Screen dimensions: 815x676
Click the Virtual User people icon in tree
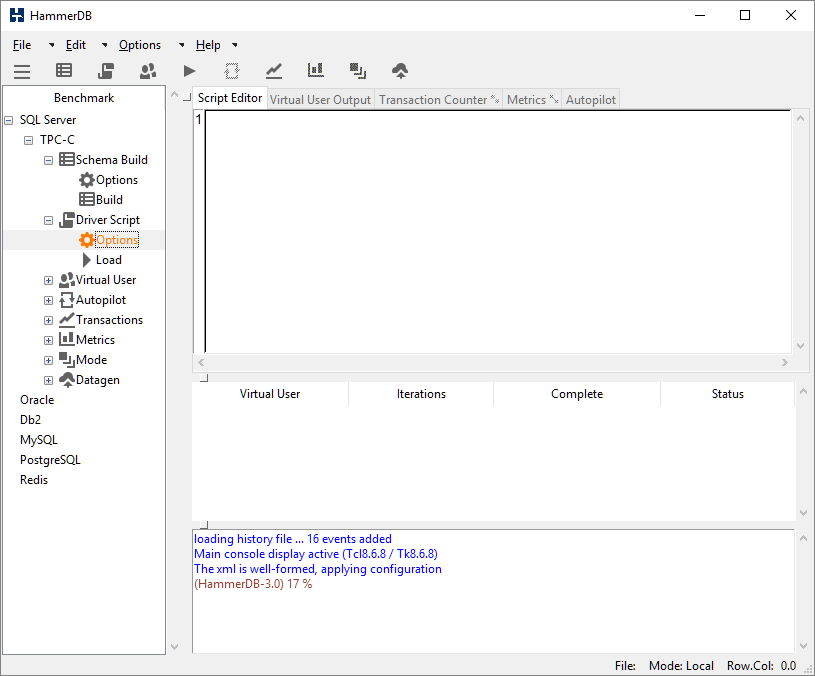click(x=67, y=280)
